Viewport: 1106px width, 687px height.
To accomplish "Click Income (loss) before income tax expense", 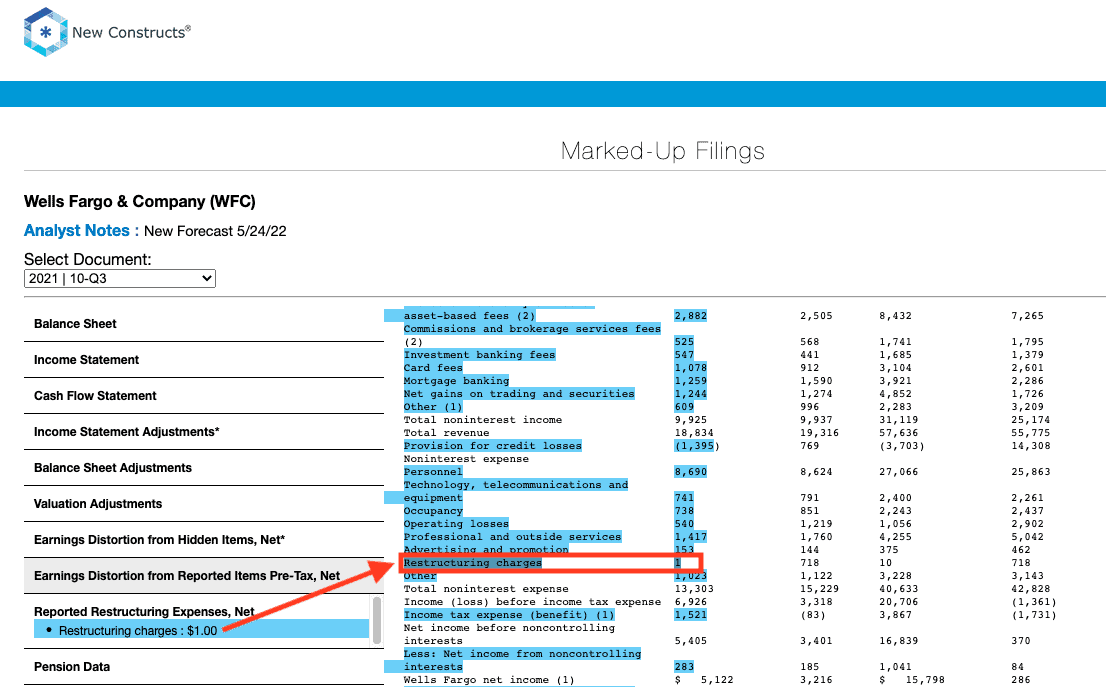I will pos(532,602).
